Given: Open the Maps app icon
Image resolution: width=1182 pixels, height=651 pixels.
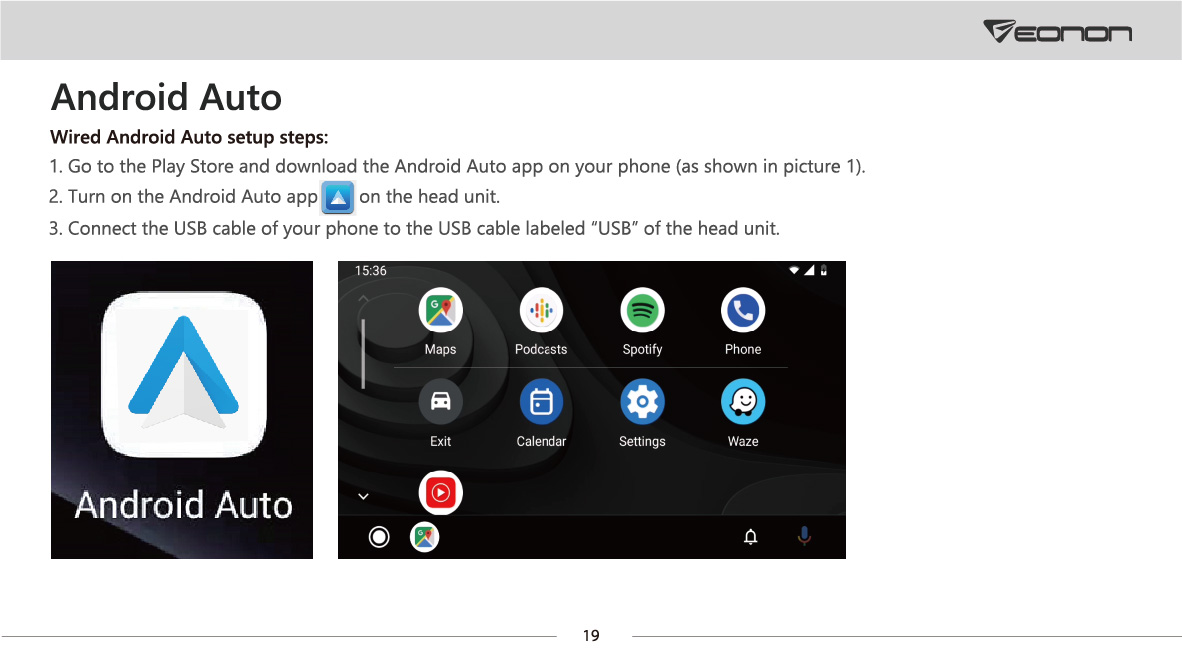Looking at the screenshot, I should (x=440, y=310).
